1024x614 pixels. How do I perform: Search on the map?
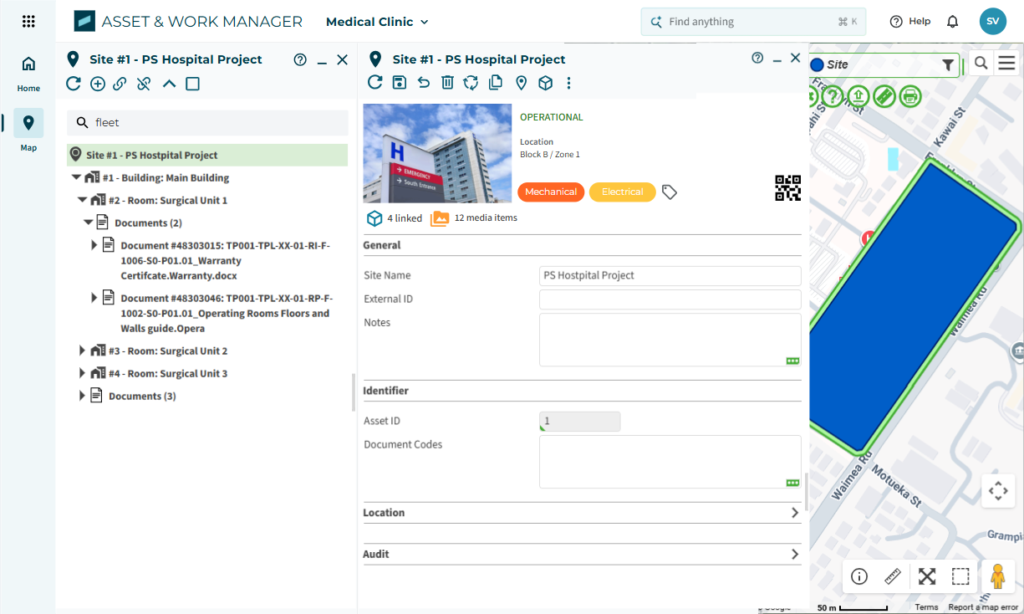point(981,63)
